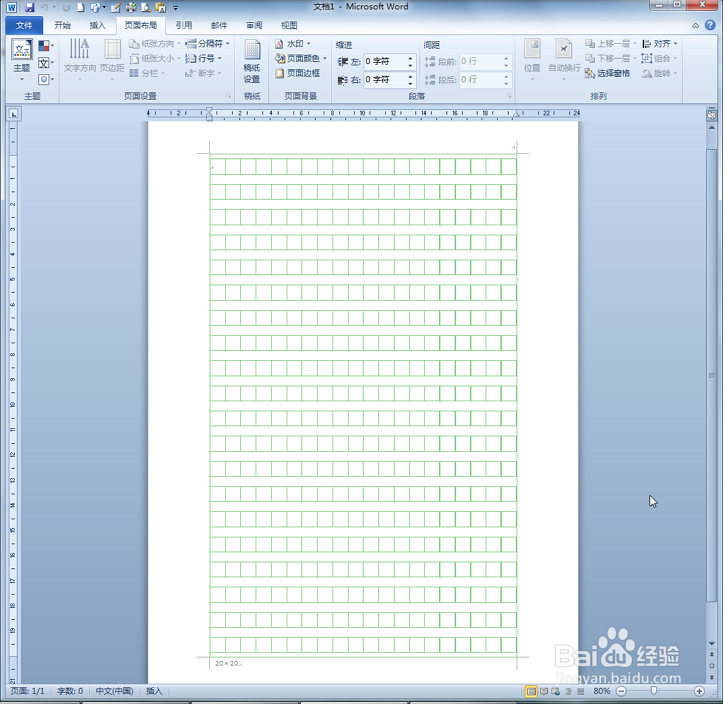Click 页面: 1/1 page indicator
The image size is (723, 704).
click(27, 691)
